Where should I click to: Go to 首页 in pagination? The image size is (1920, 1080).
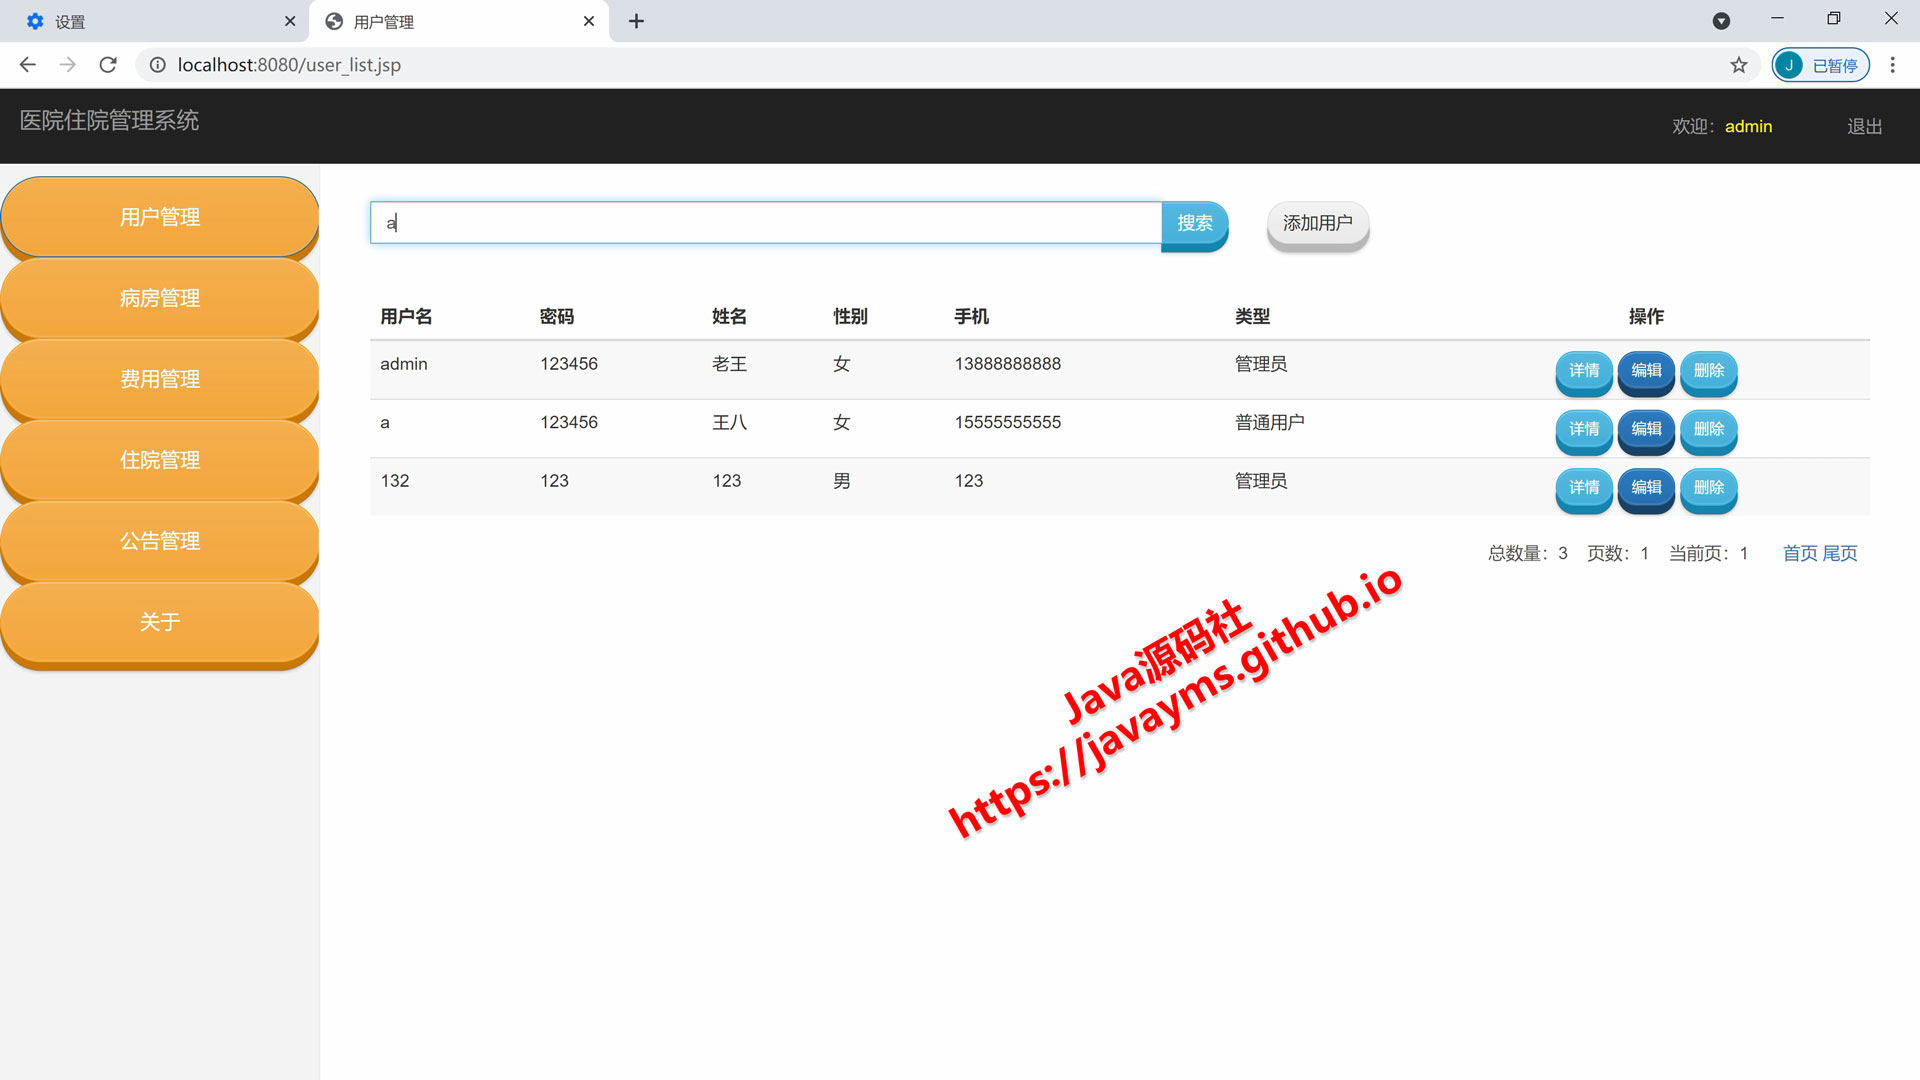[x=1800, y=553]
